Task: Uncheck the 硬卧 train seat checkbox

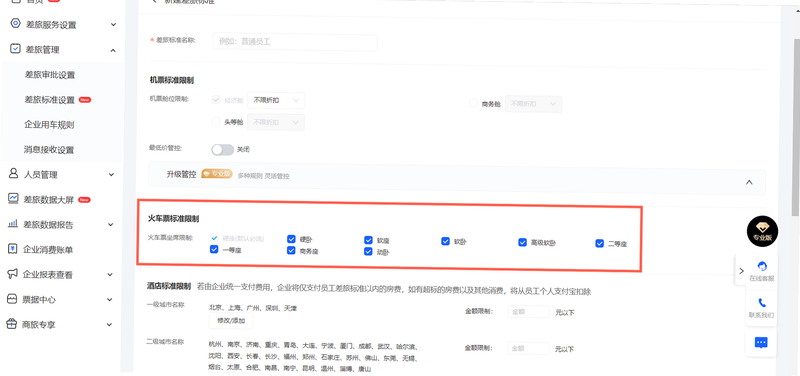Action: tap(291, 239)
